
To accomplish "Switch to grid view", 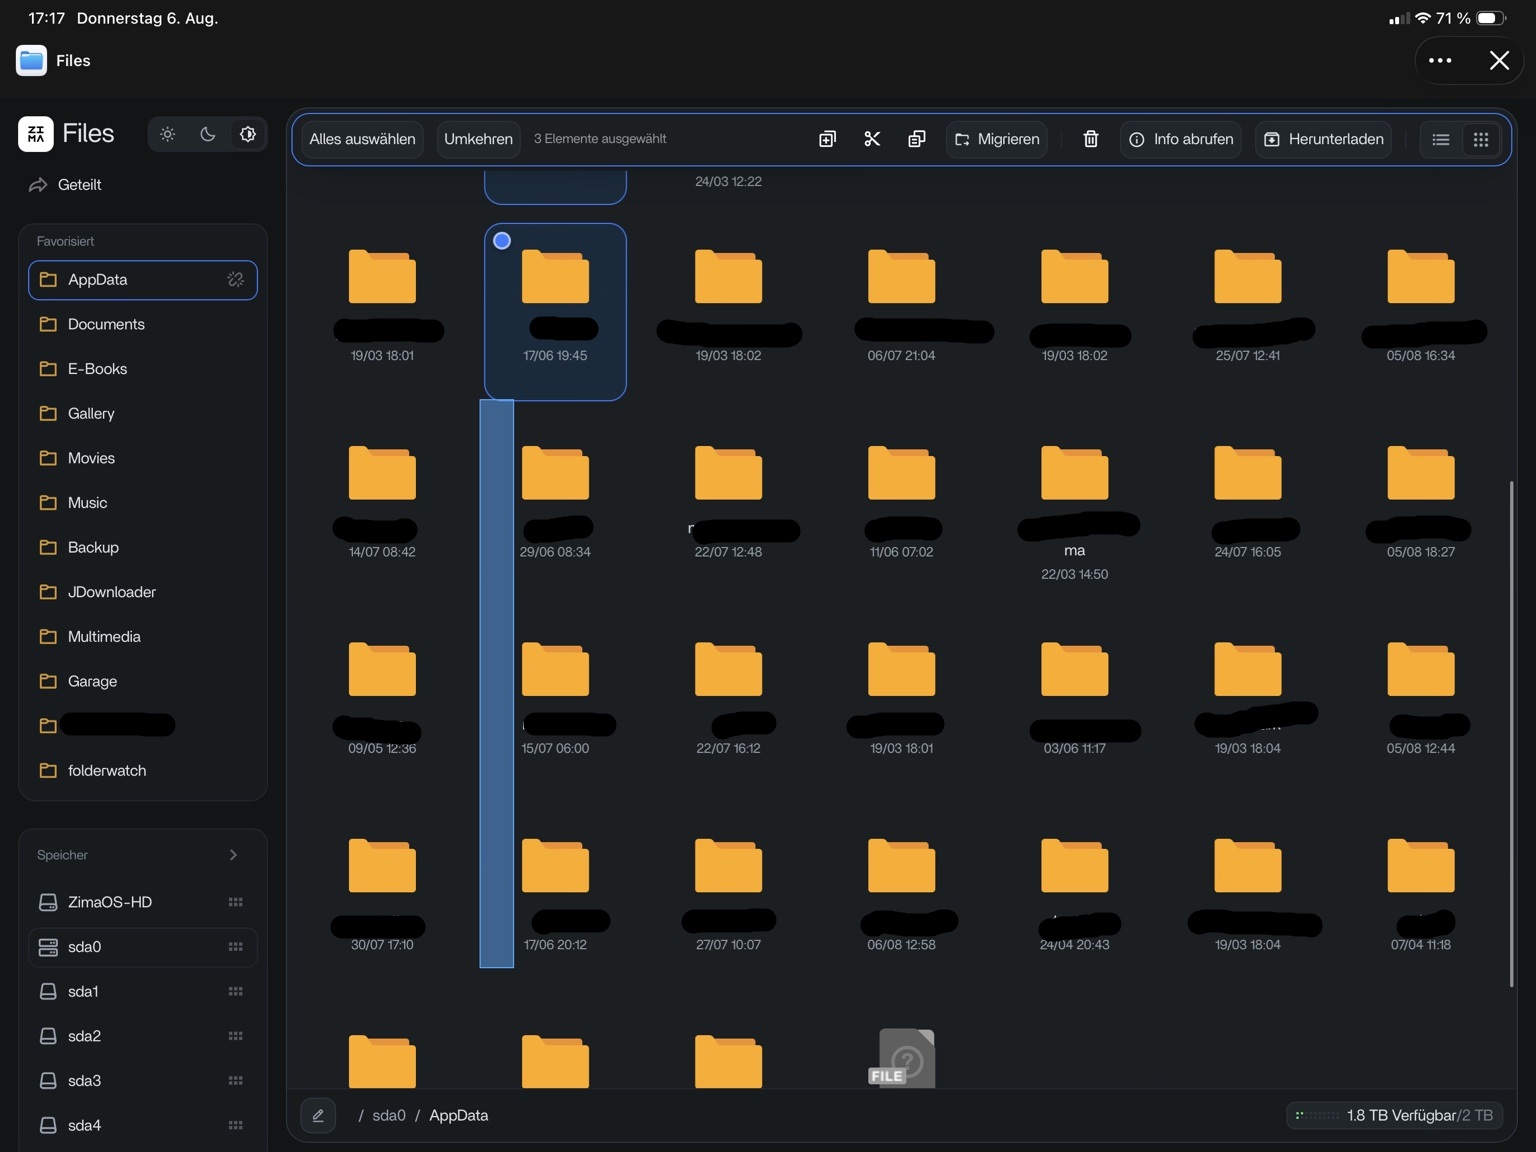I will (1481, 139).
